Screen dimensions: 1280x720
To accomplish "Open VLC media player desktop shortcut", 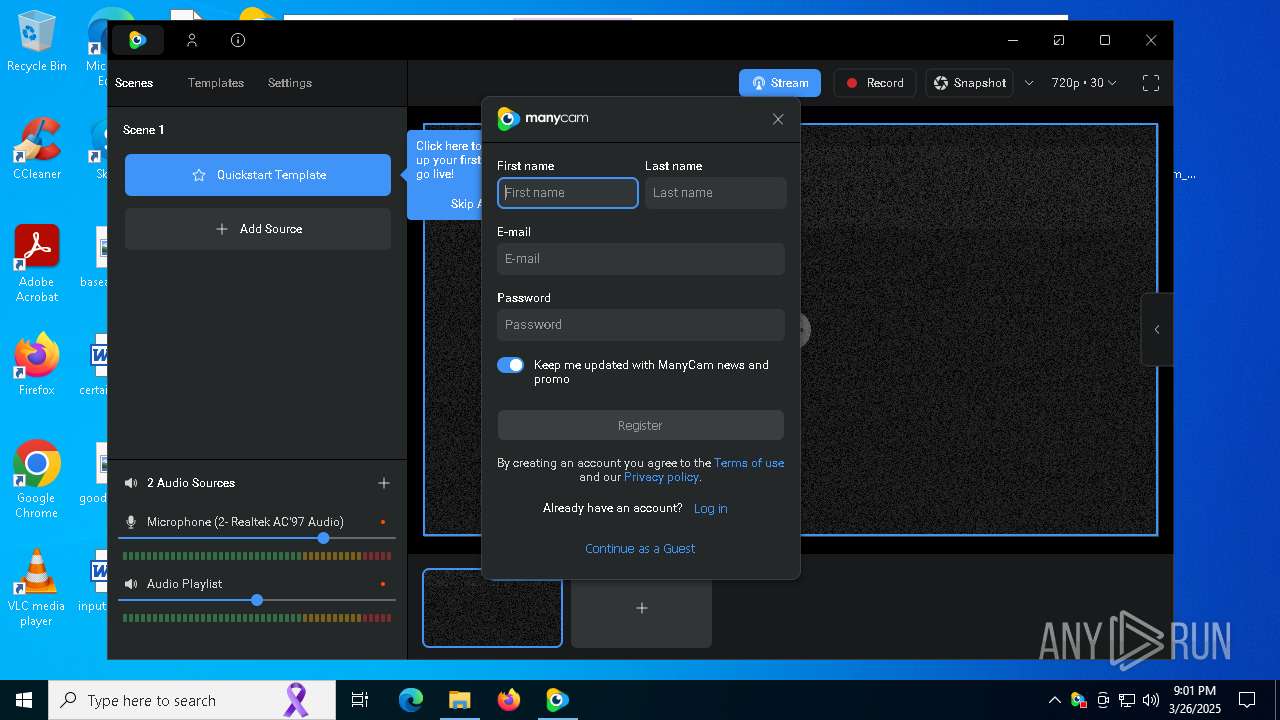I will (36, 588).
